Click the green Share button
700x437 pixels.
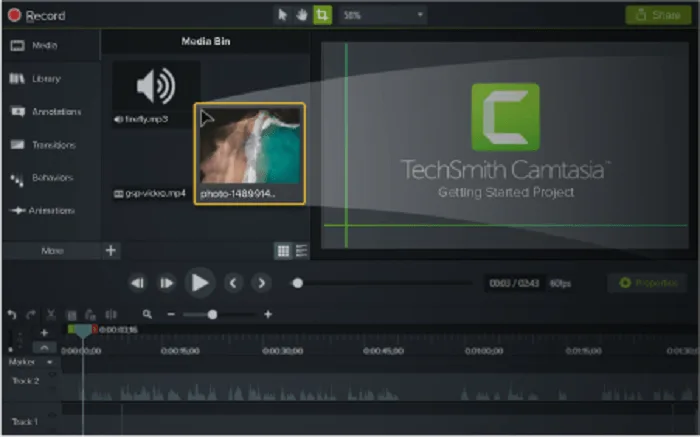click(x=658, y=15)
